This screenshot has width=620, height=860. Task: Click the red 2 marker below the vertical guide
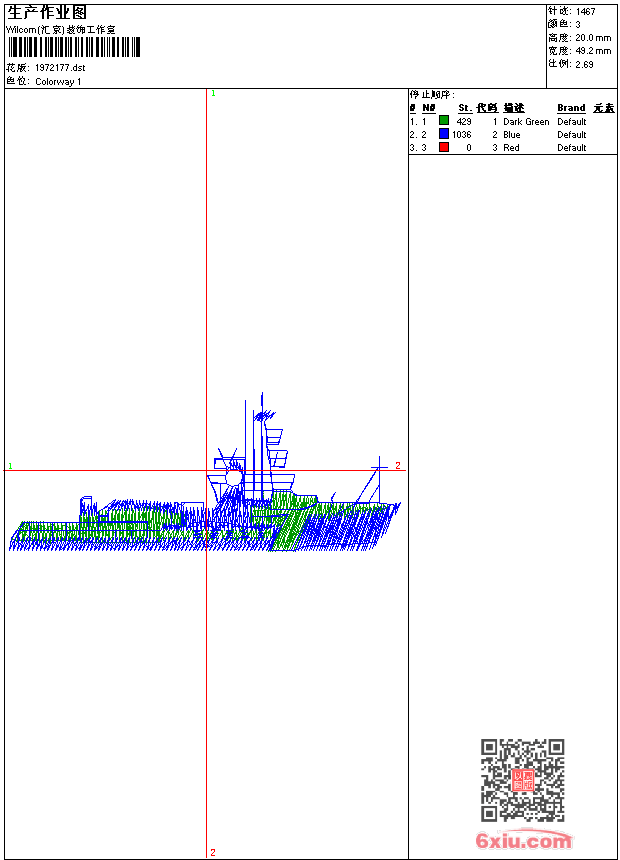pos(213,852)
